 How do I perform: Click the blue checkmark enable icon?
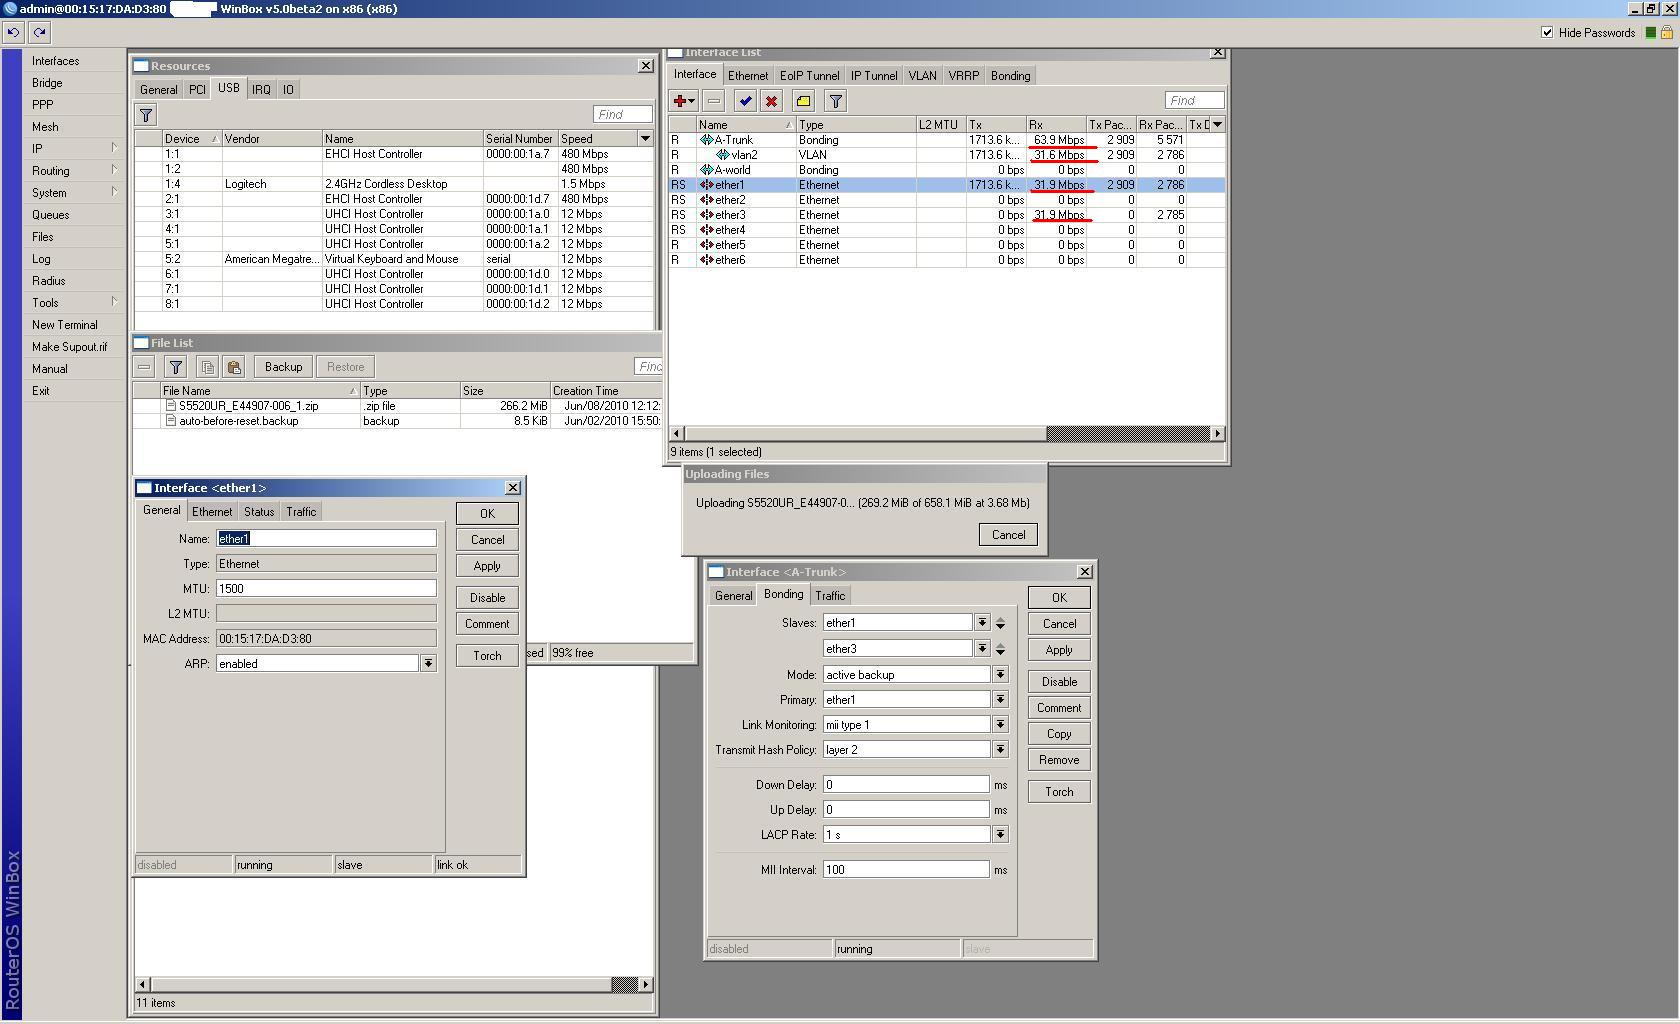coord(745,101)
